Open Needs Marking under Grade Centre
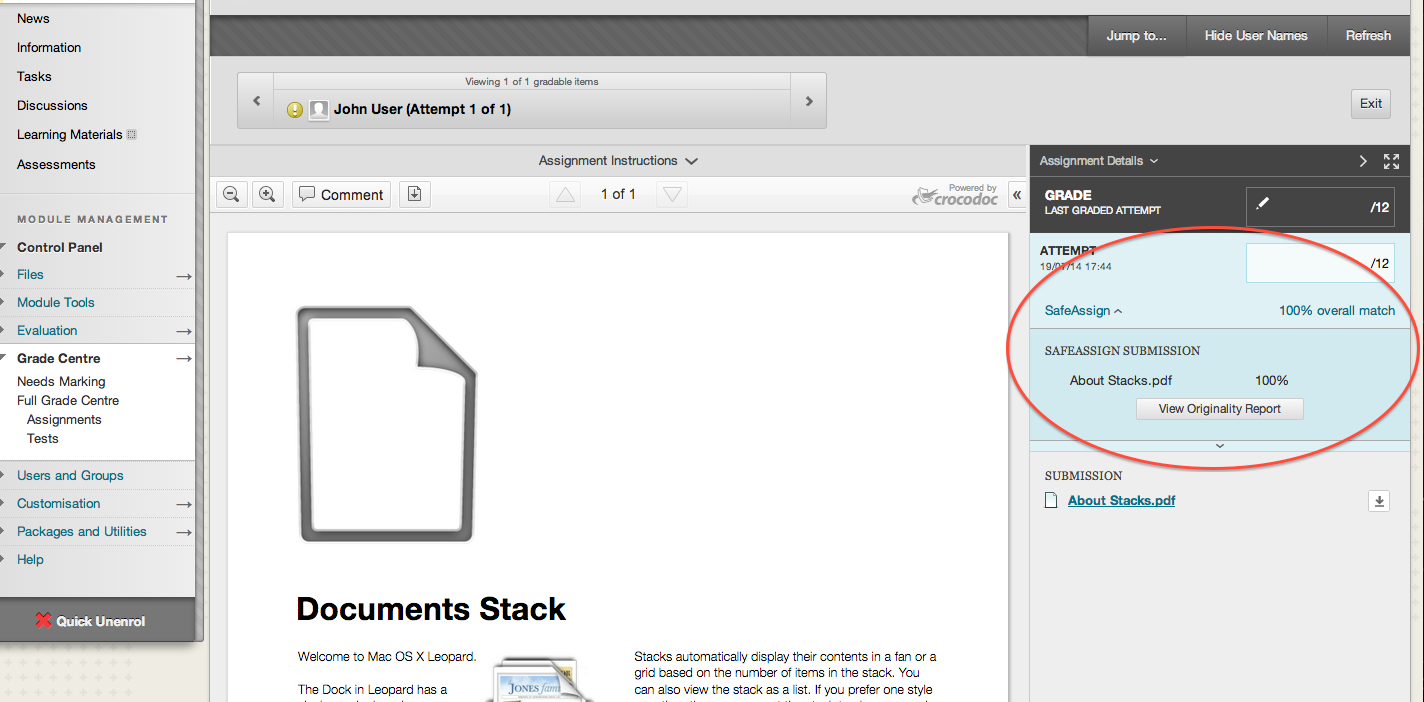 [61, 381]
